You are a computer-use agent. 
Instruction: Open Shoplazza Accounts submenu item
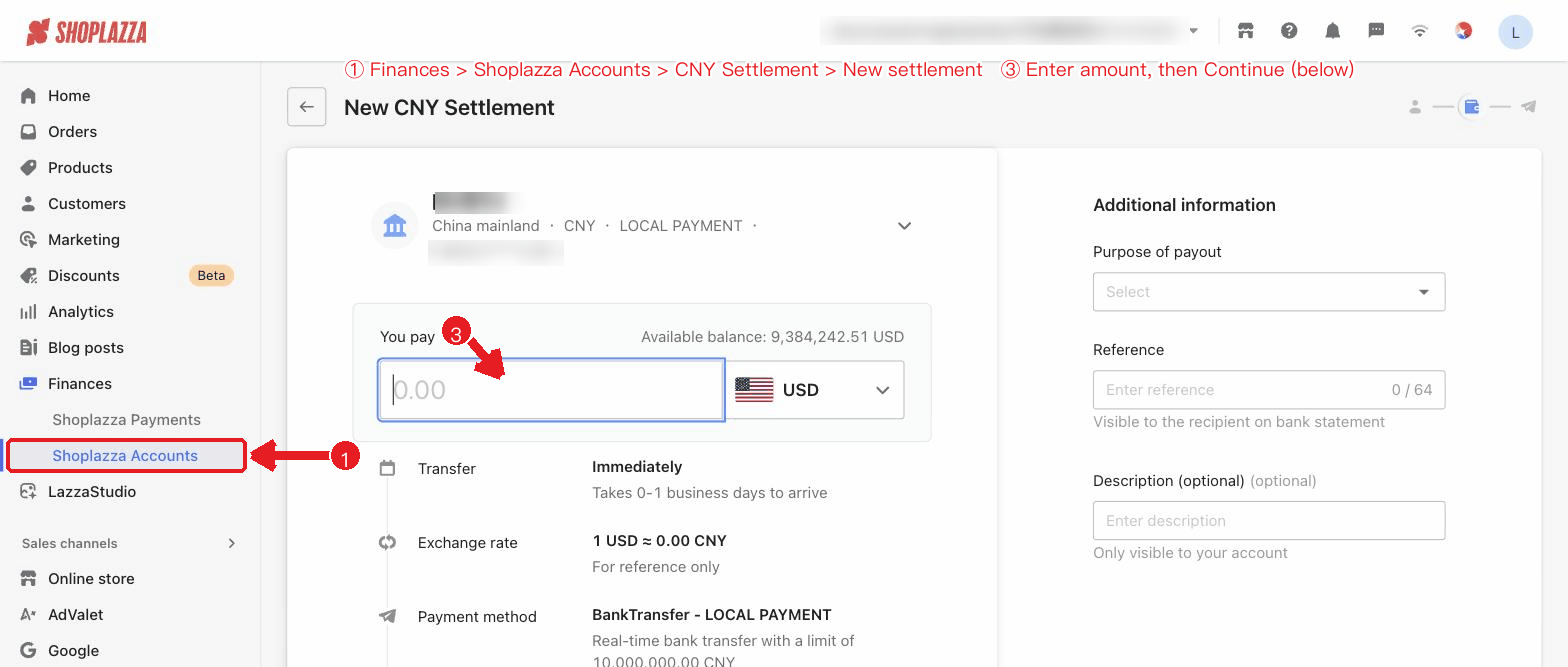pos(126,456)
